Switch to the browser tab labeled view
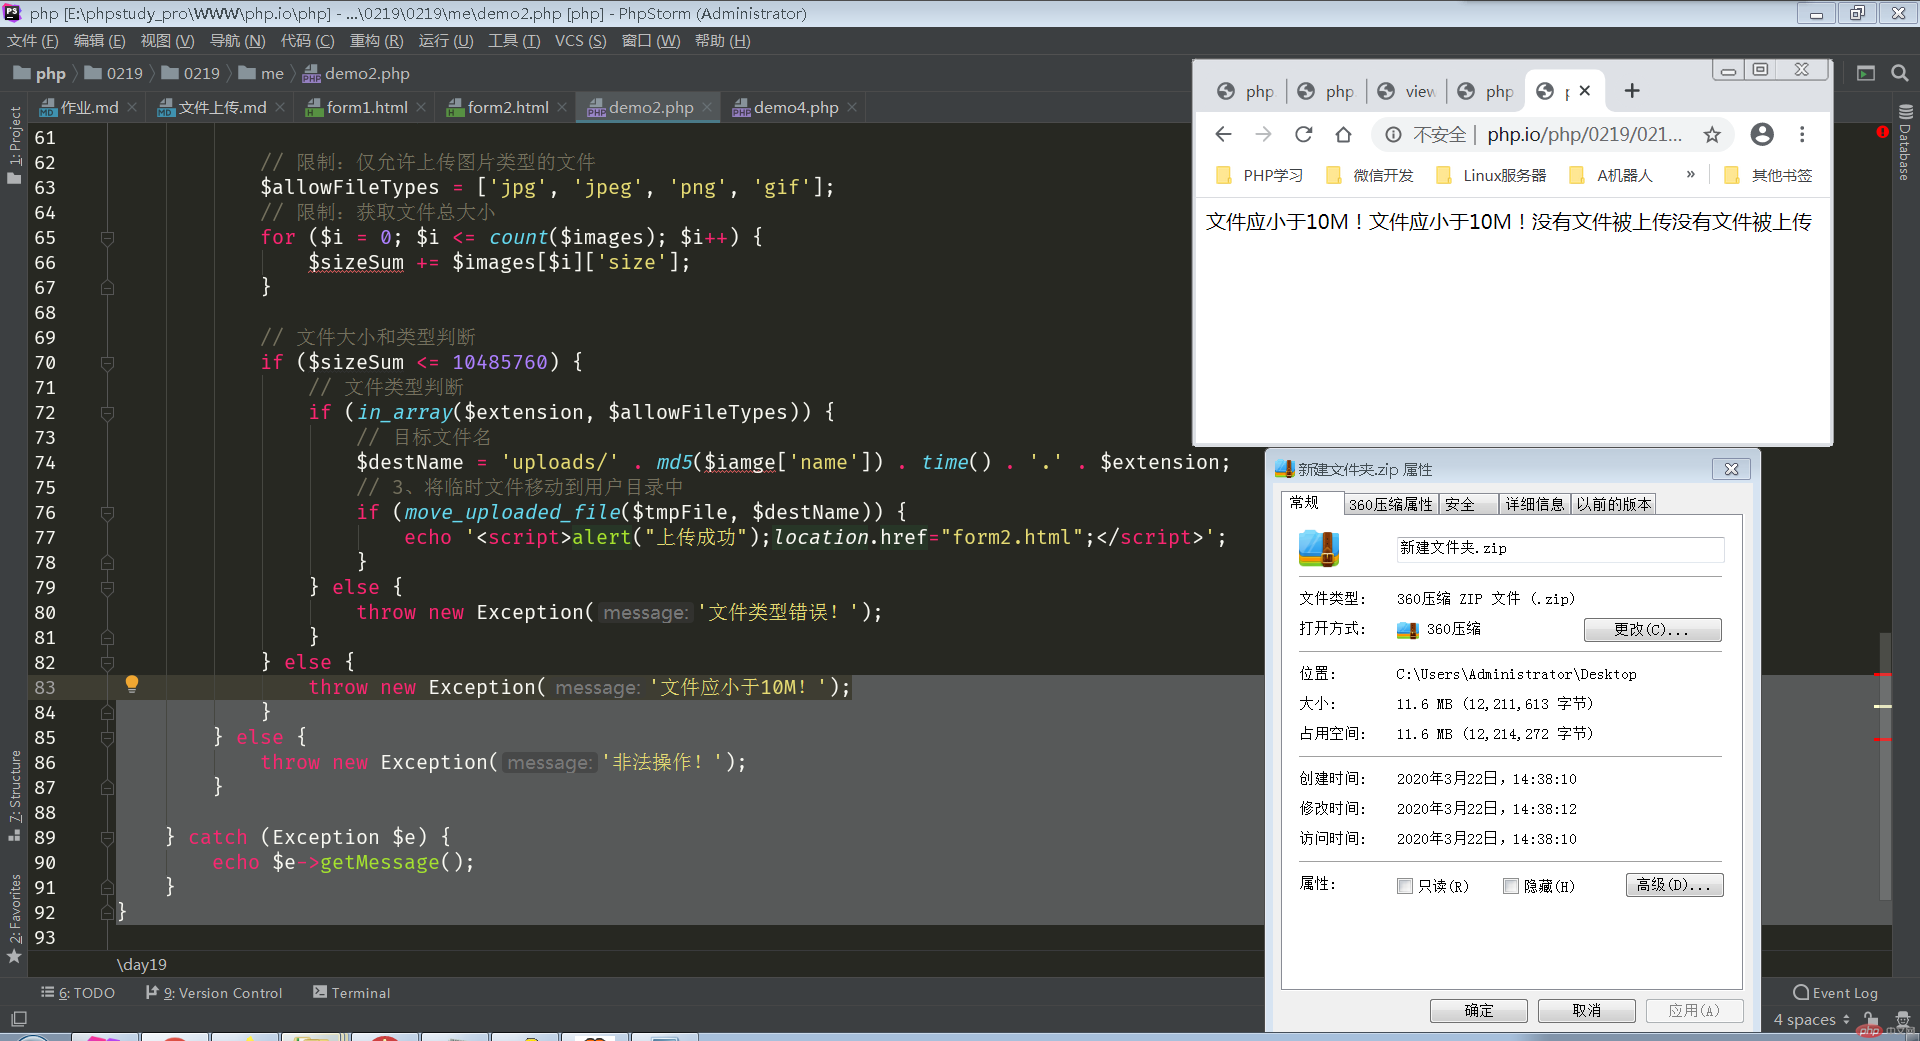Screen dimensions: 1920x1041 click(x=1407, y=91)
